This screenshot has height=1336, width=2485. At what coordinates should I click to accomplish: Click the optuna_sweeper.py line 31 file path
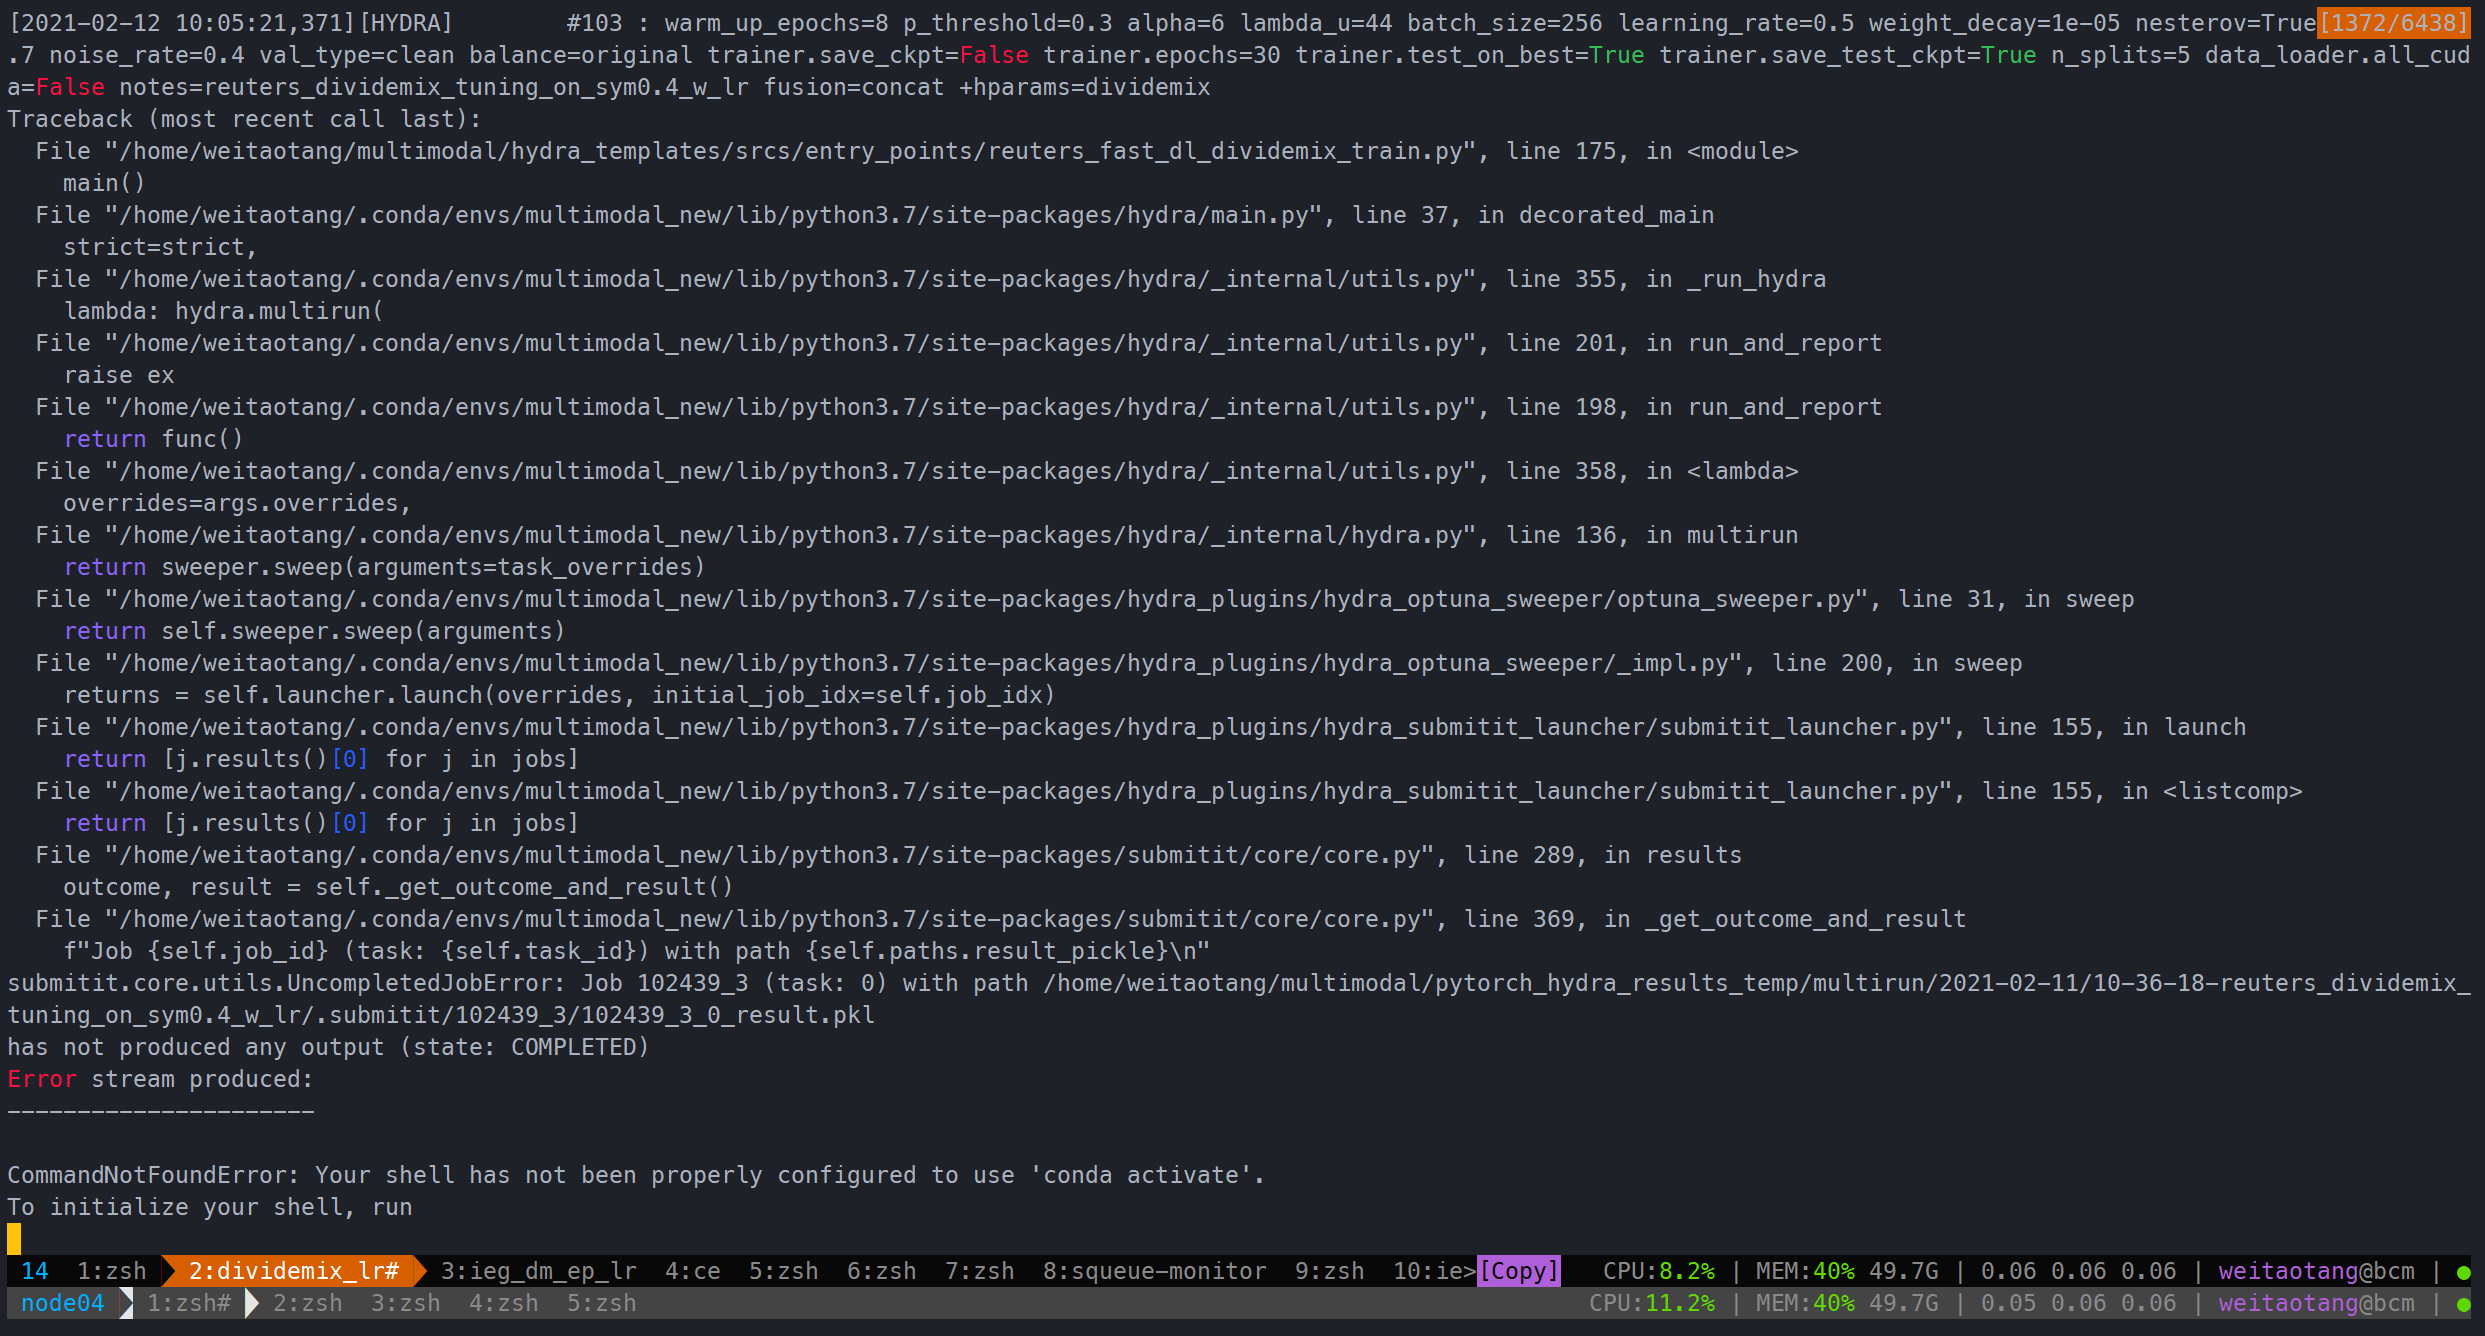pyautogui.click(x=986, y=599)
